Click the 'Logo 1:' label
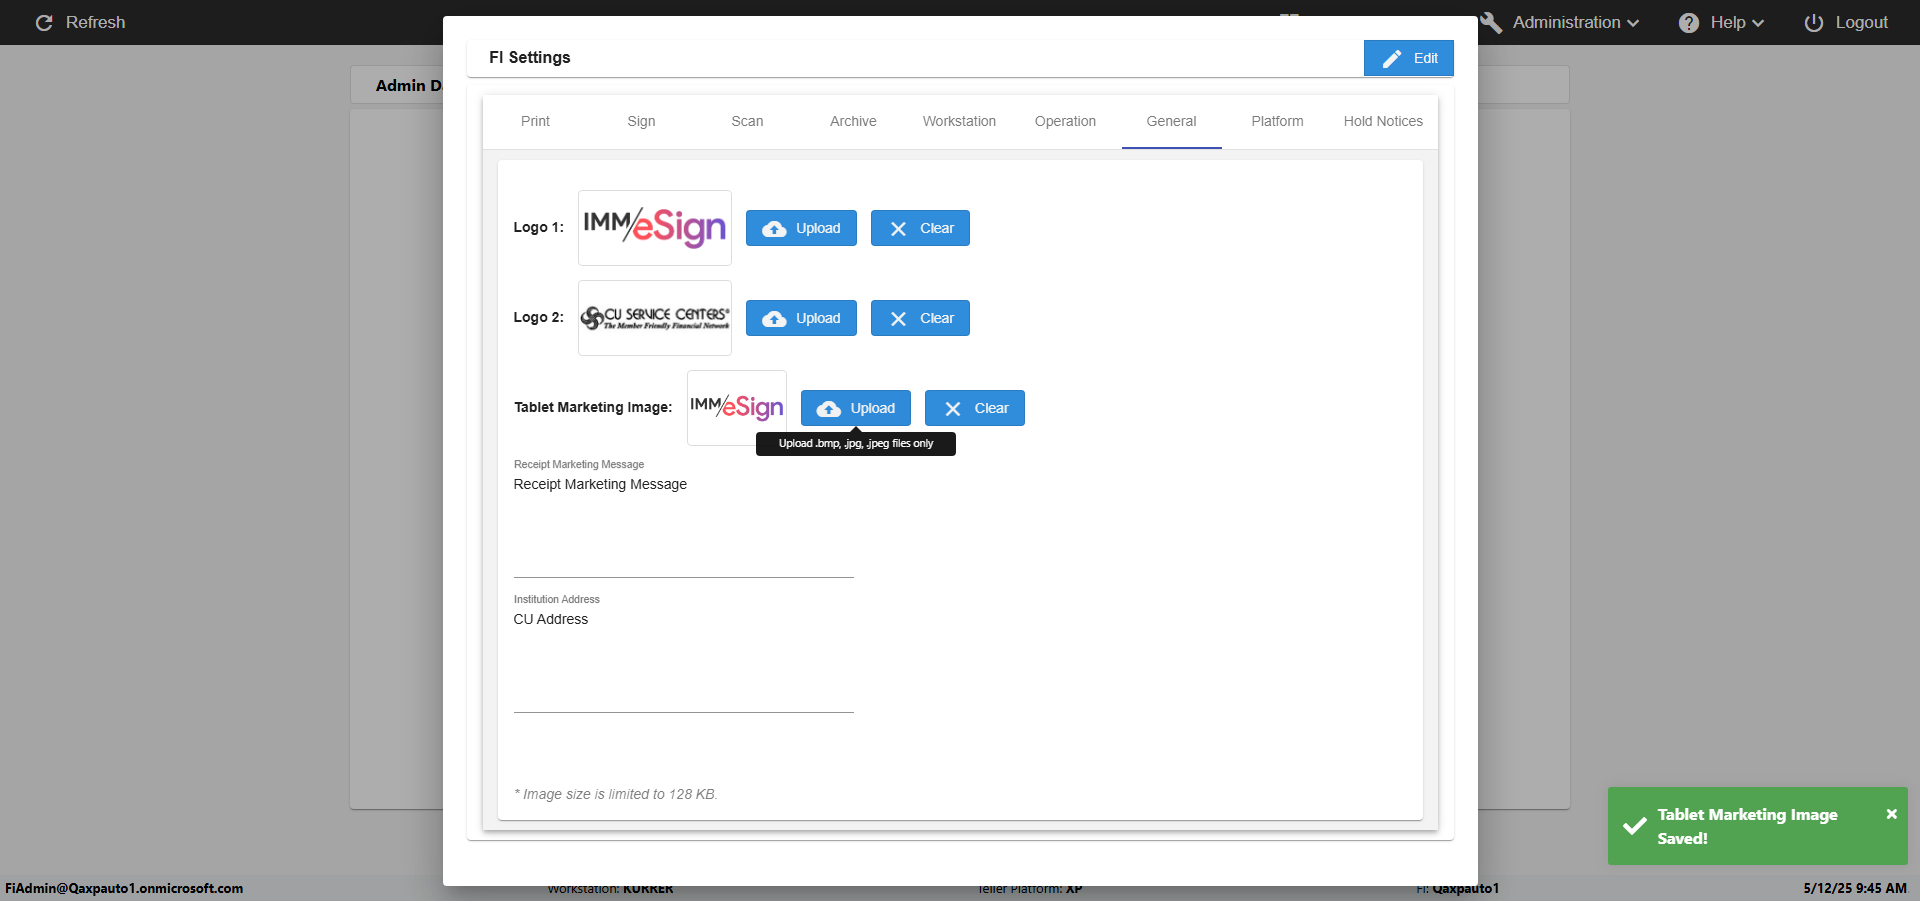 pyautogui.click(x=539, y=227)
